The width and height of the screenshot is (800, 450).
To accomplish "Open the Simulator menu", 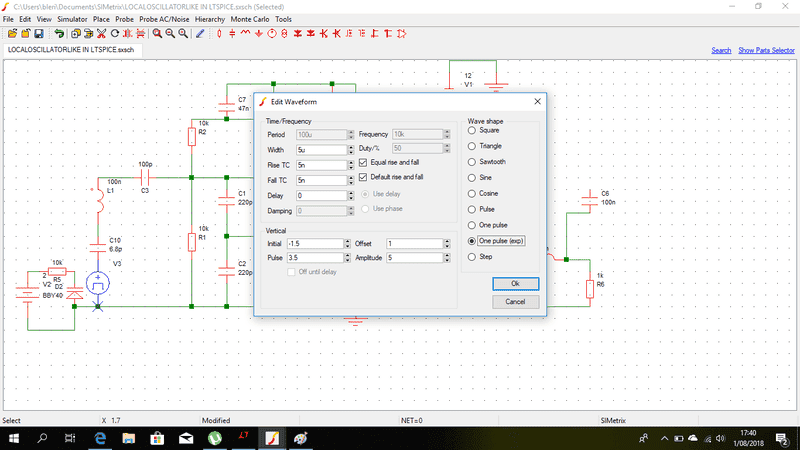I will pyautogui.click(x=72, y=19).
